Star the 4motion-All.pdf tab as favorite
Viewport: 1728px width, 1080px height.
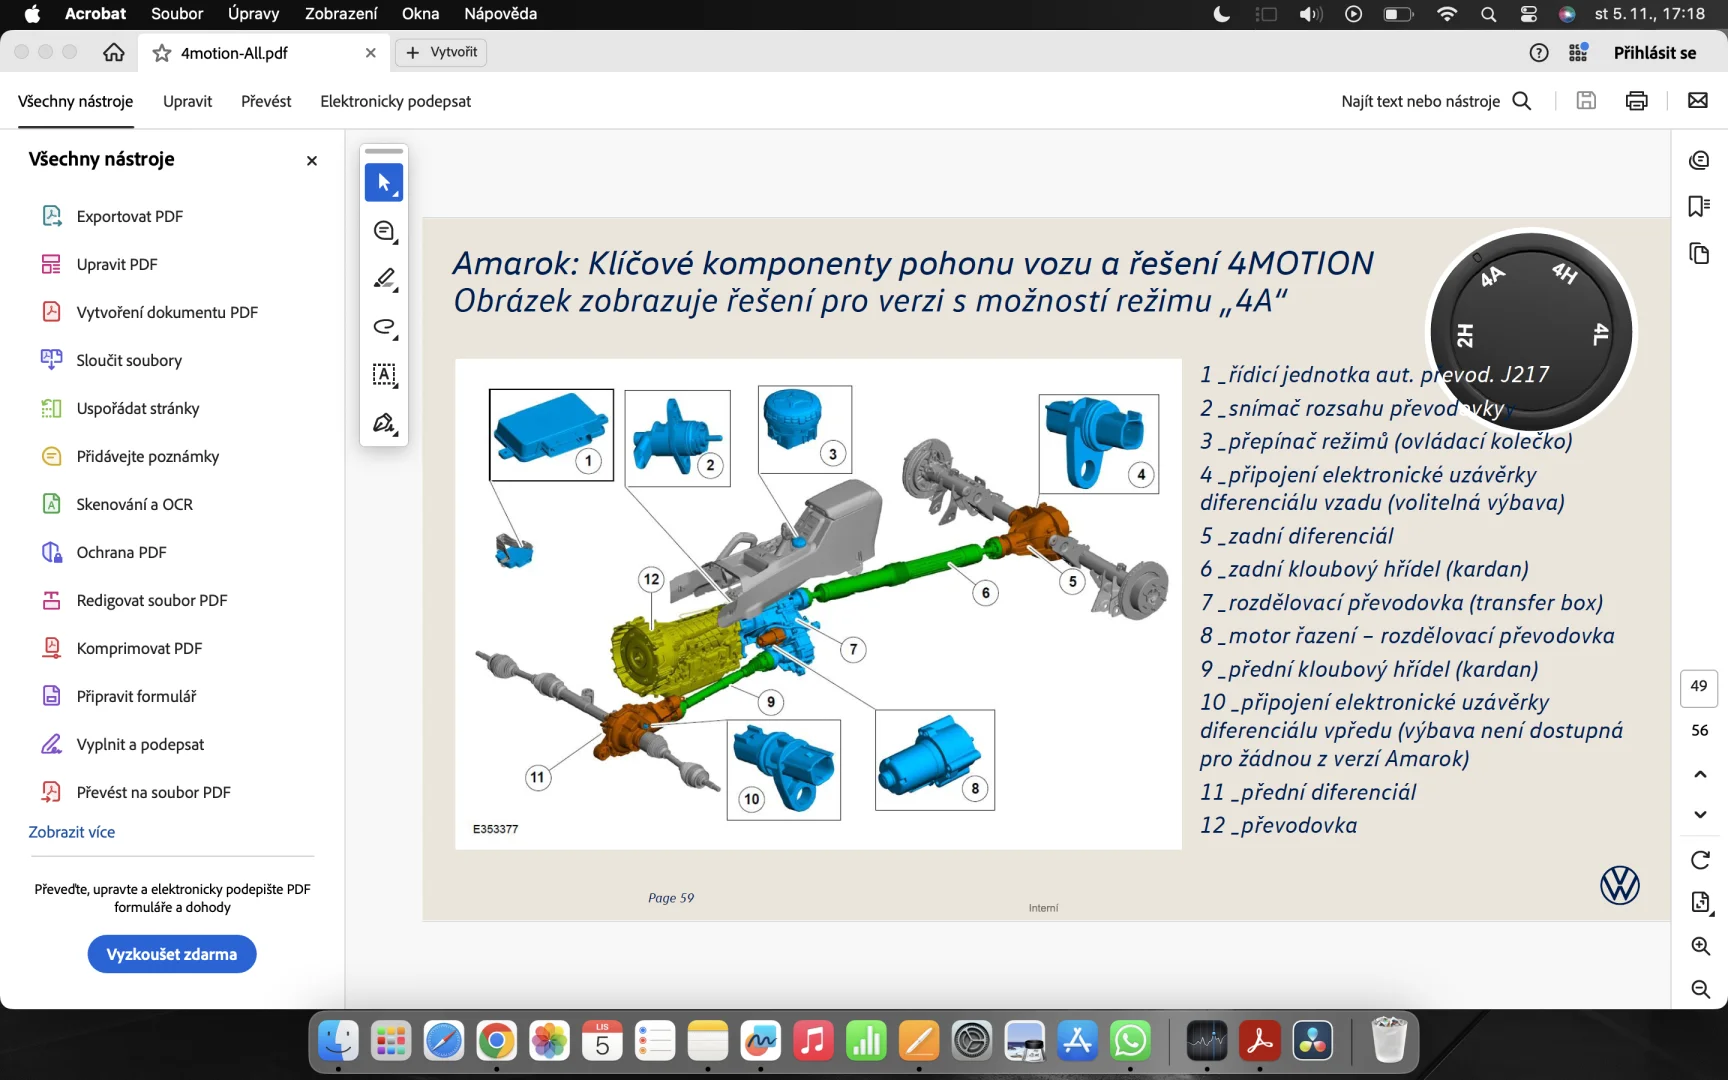[162, 53]
